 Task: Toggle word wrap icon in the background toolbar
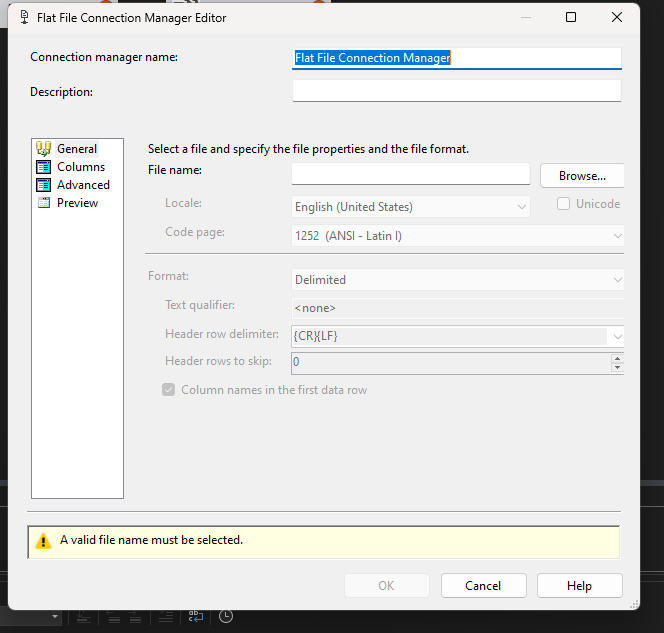pyautogui.click(x=196, y=616)
